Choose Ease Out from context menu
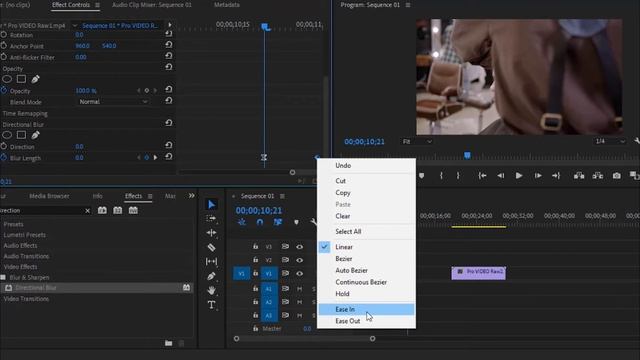Image resolution: width=640 pixels, height=360 pixels. coord(366,321)
